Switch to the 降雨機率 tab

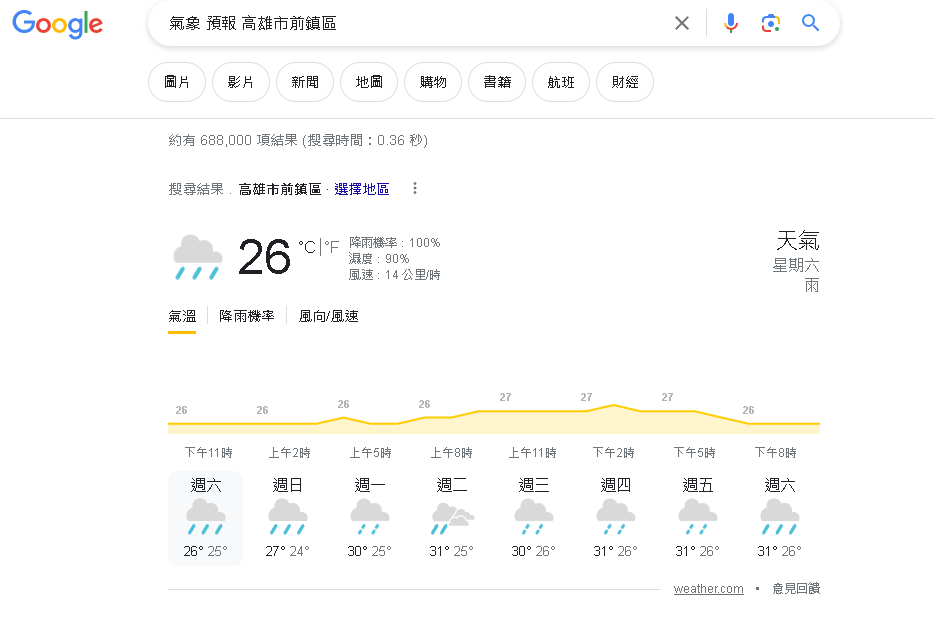pos(247,316)
